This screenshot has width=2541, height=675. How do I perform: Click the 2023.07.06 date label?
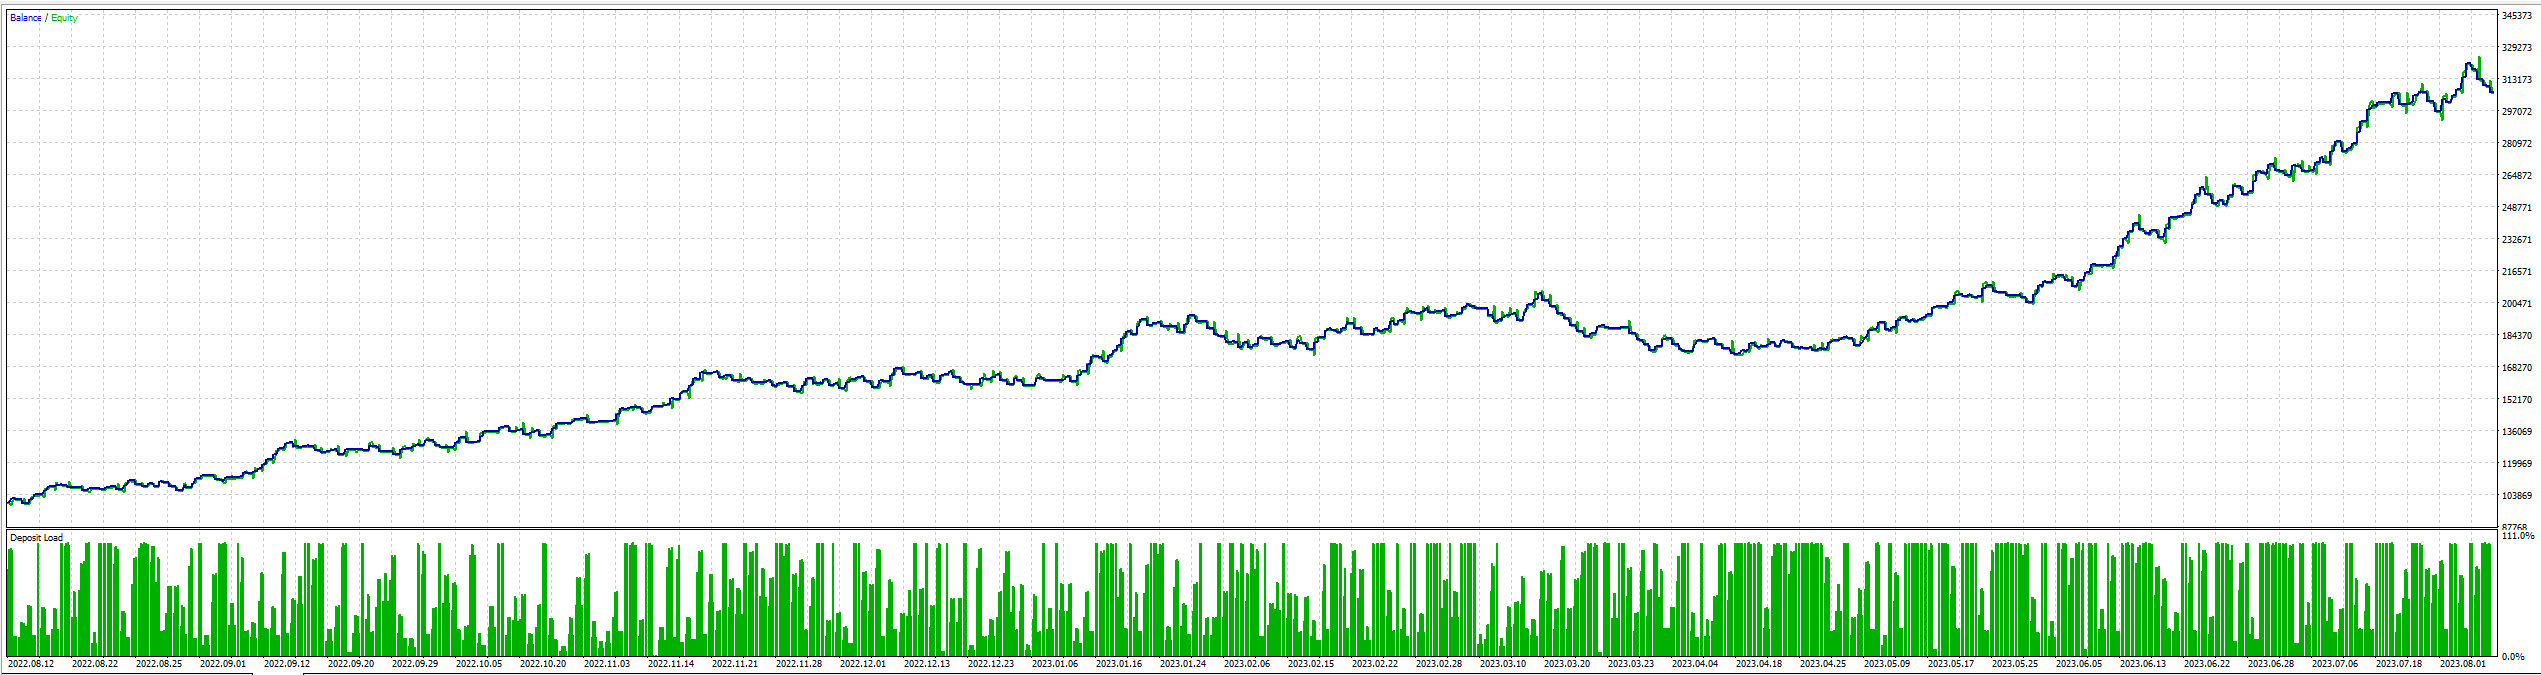(2335, 664)
